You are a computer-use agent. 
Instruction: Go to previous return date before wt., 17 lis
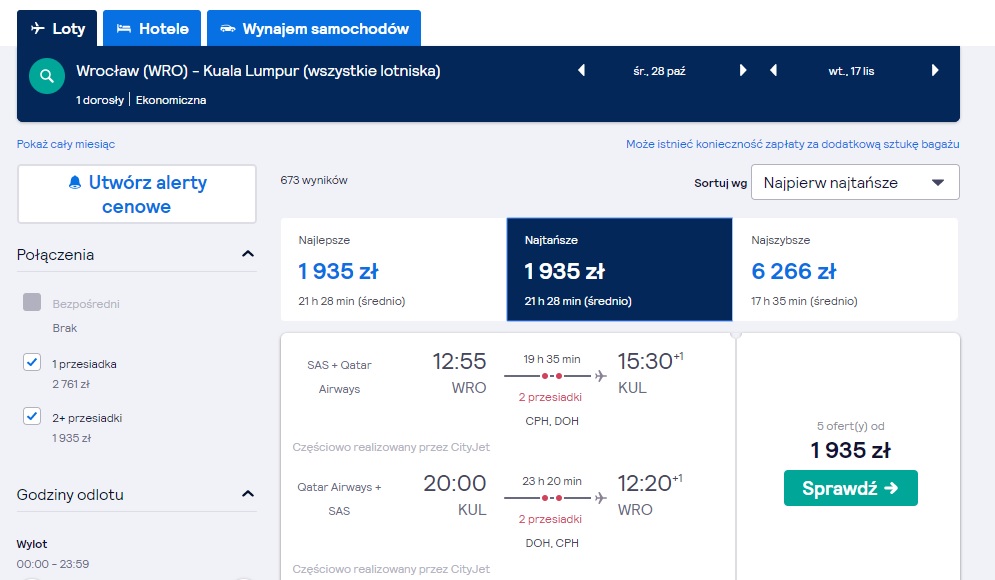[773, 70]
